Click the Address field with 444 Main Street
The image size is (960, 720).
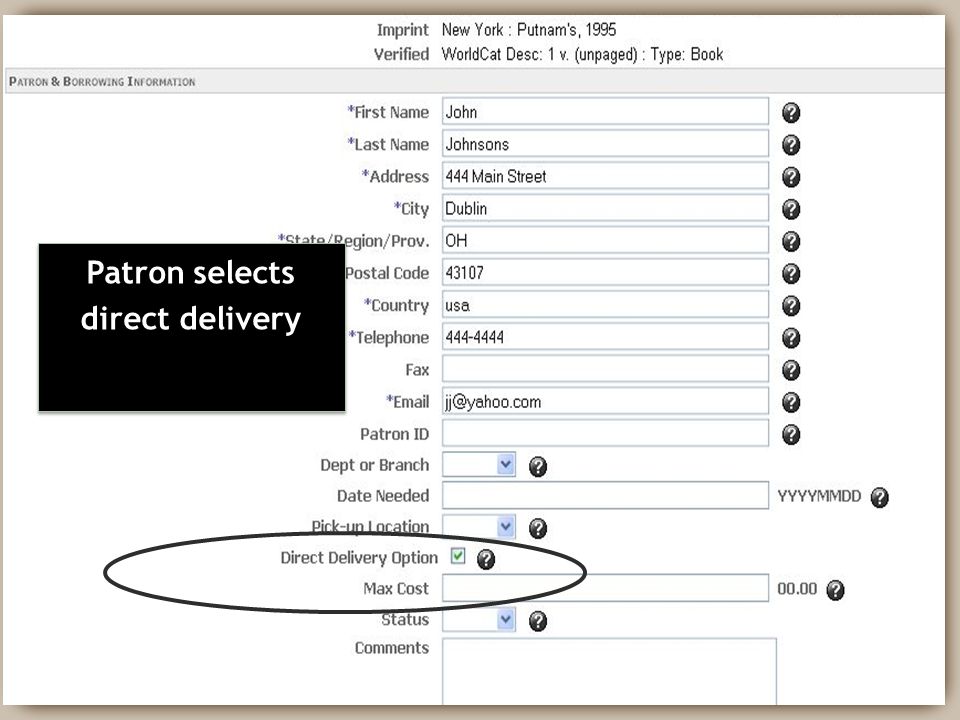(606, 176)
